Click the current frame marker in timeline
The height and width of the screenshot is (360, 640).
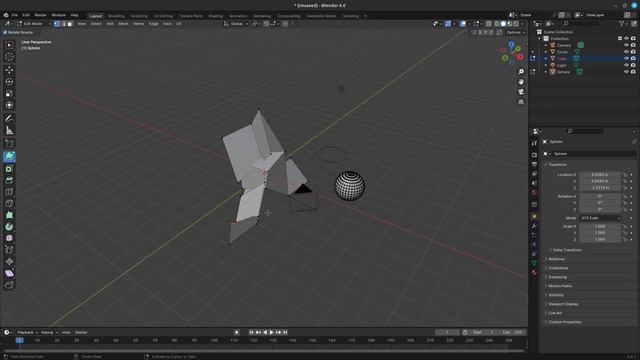coord(19,340)
